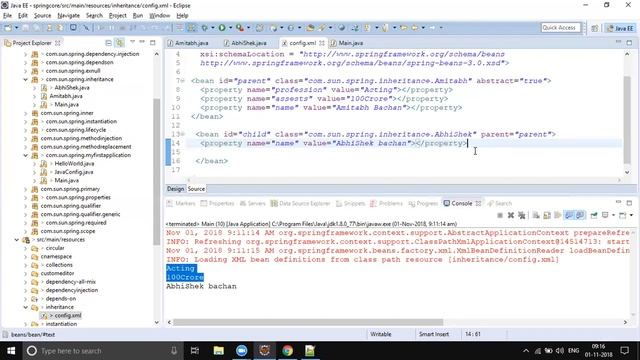Collapse the inheritance resources folder
Image resolution: width=640 pixels, height=360 pixels.
[x=25, y=307]
